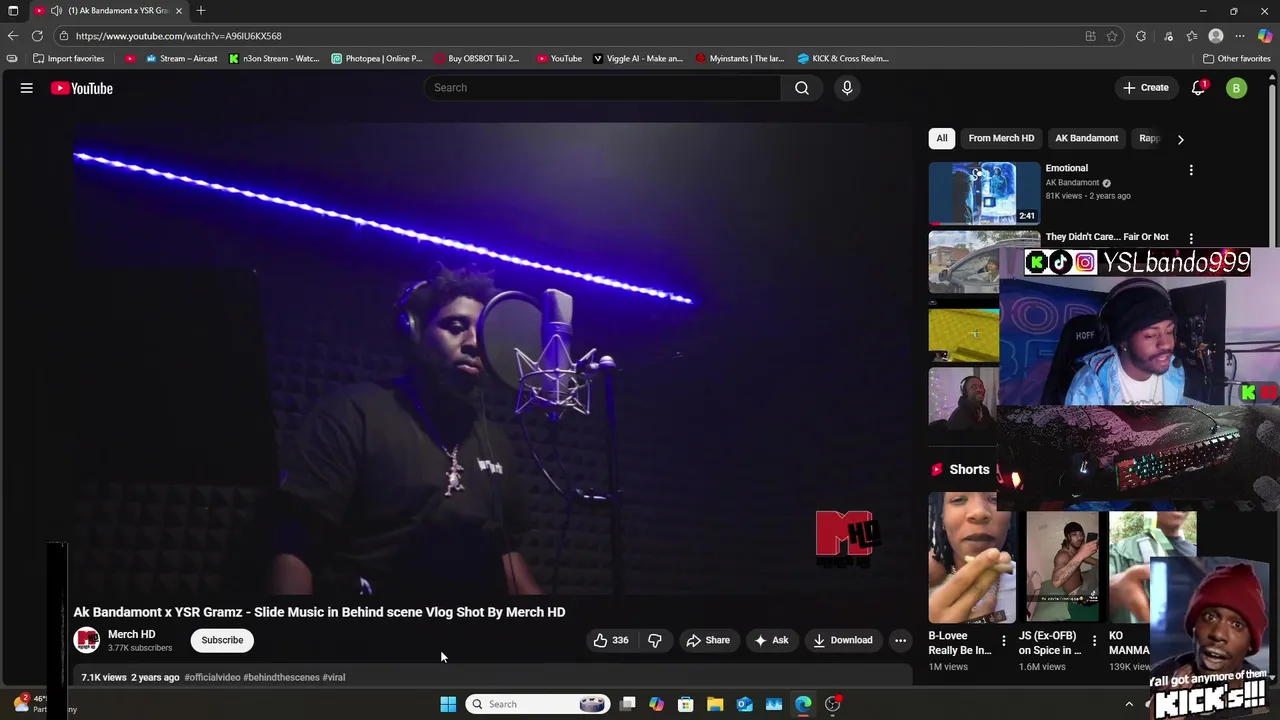Show hidden system tray icons
Viewport: 1280px width, 720px height.
1129,704
